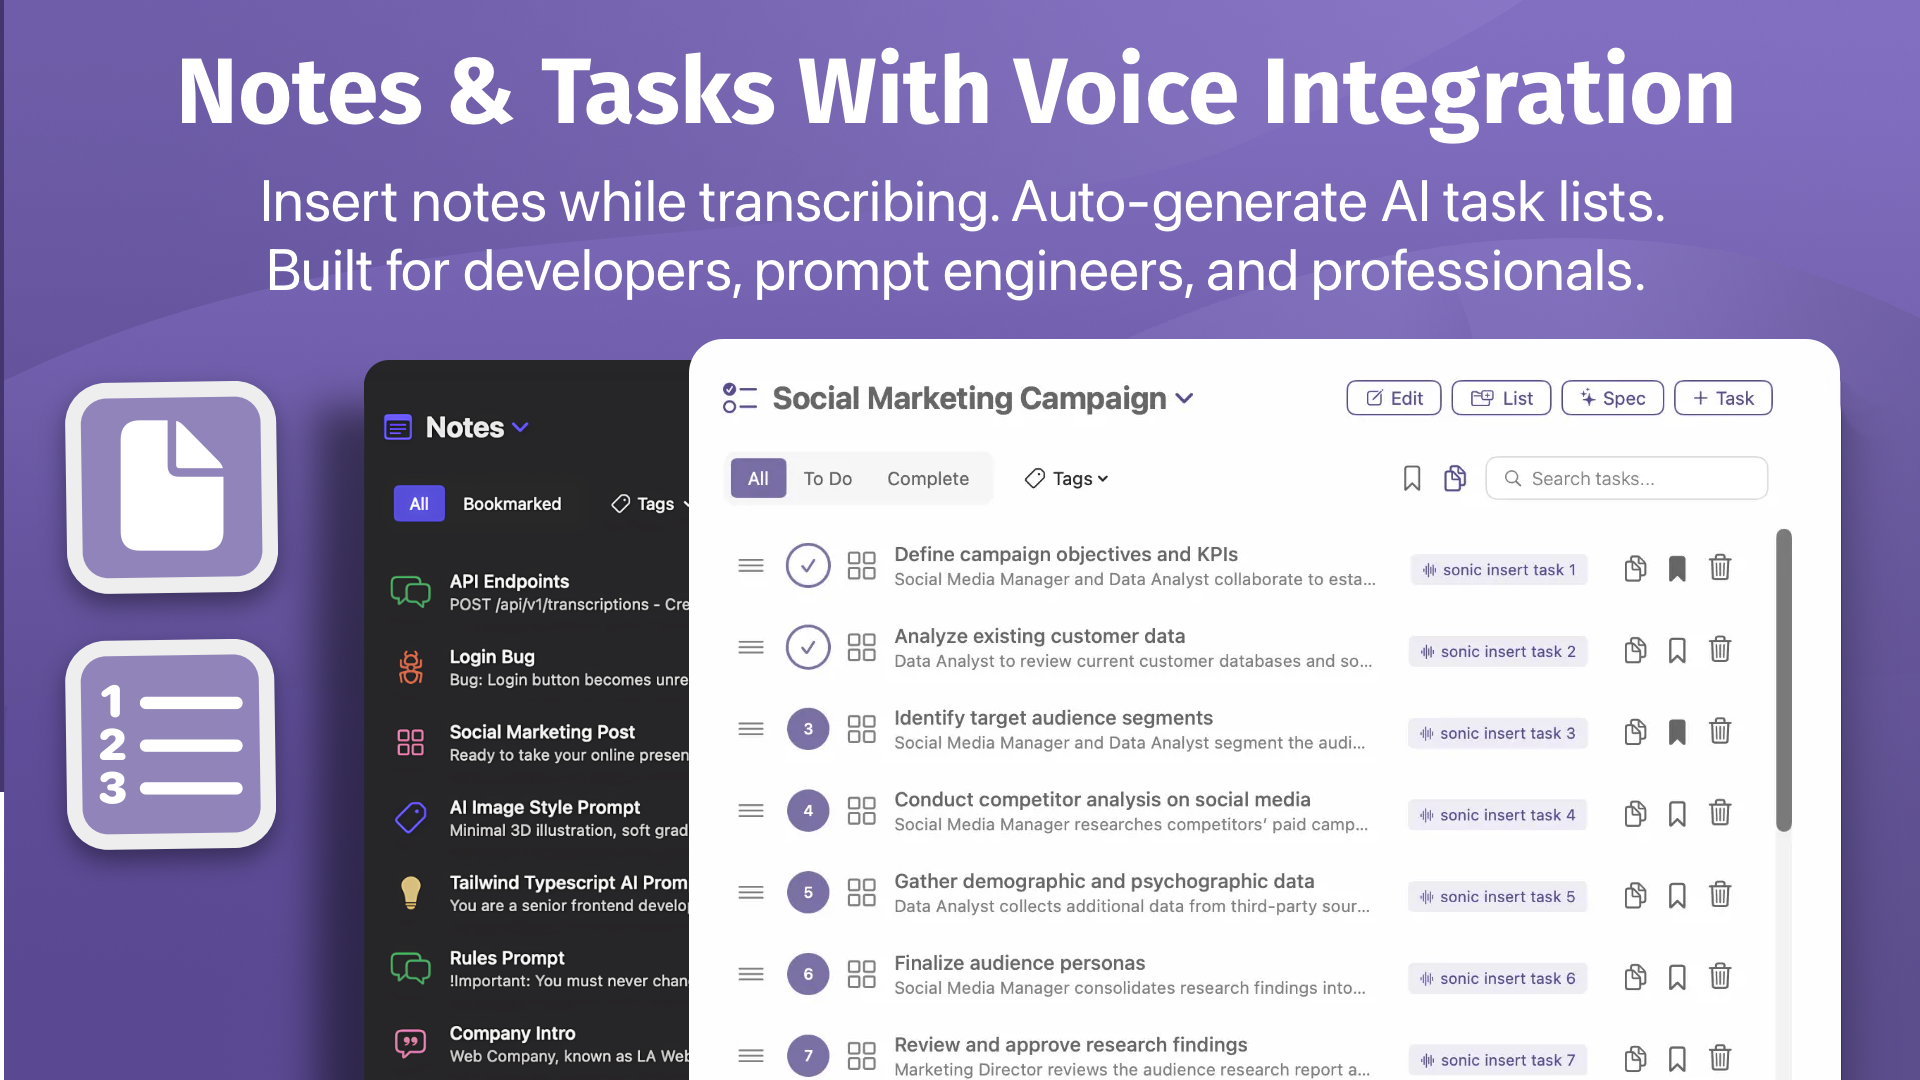The width and height of the screenshot is (1920, 1080).
Task: Mark task number 4 as complete
Action: click(808, 811)
